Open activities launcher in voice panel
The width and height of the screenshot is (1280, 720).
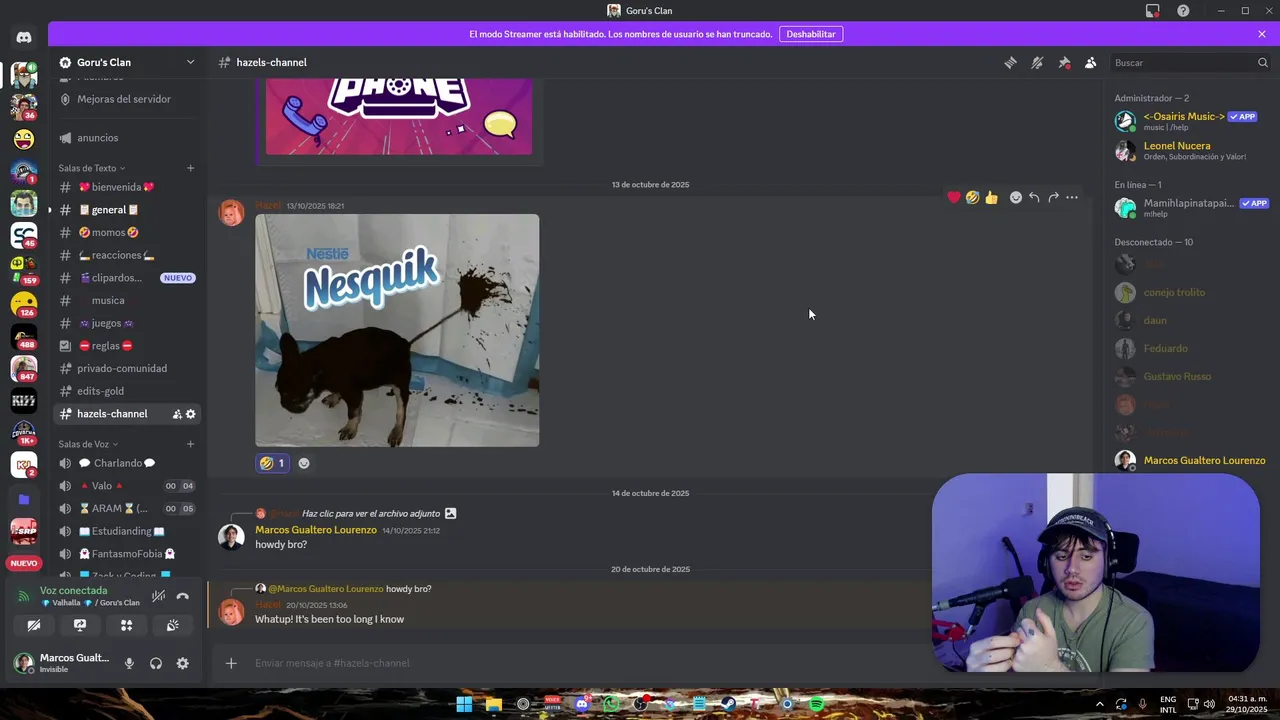(126, 625)
